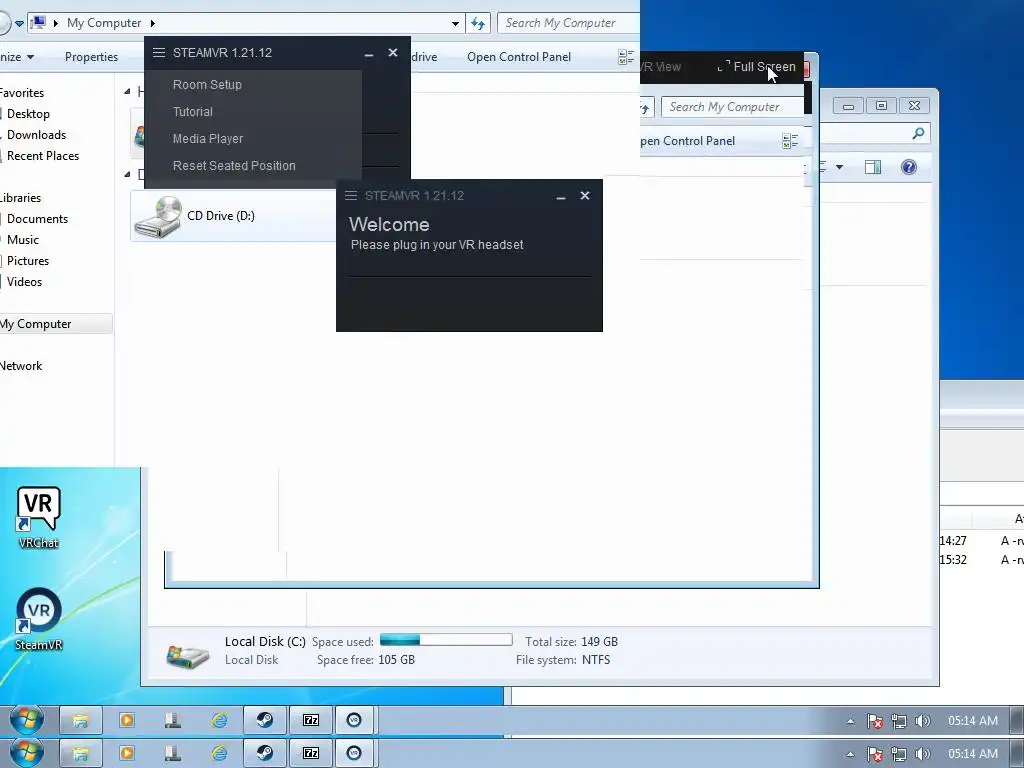
Task: Click refresh button next to address bar
Action: (478, 23)
